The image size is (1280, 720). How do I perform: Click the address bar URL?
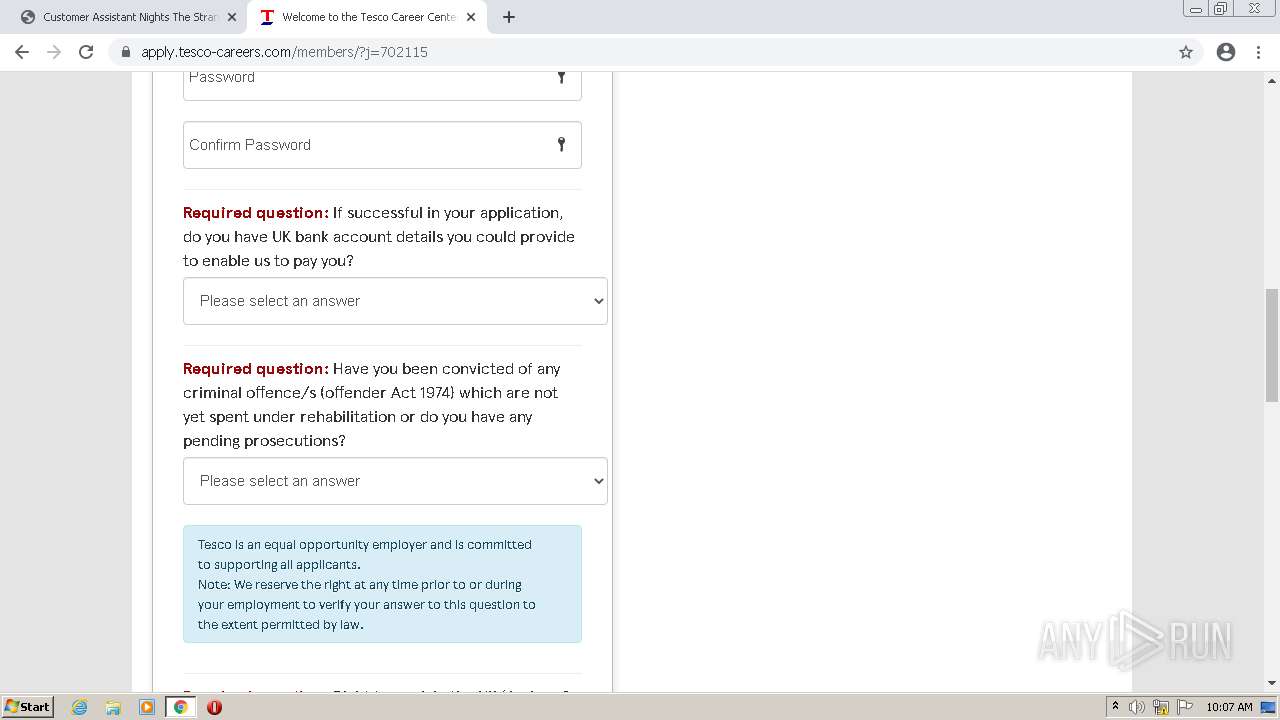pyautogui.click(x=284, y=52)
